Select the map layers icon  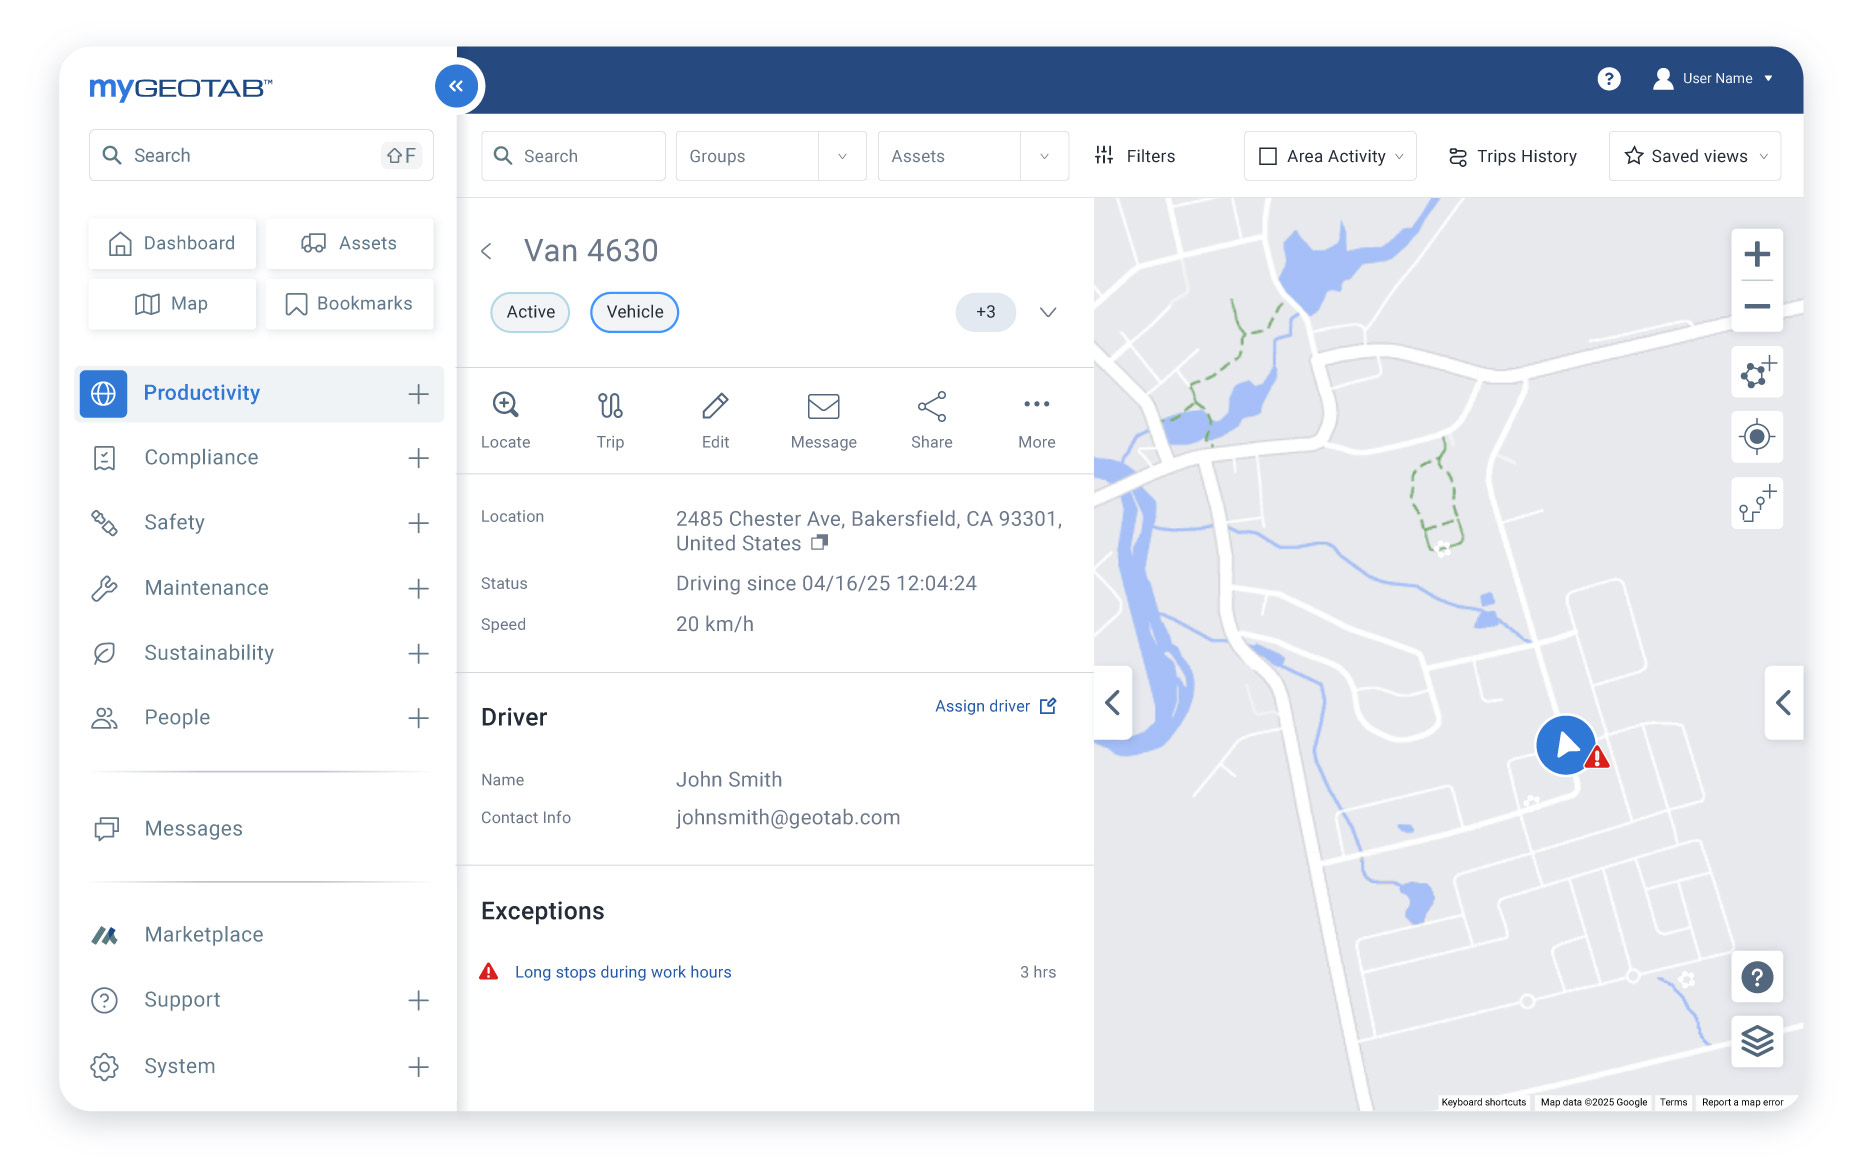click(1756, 1041)
